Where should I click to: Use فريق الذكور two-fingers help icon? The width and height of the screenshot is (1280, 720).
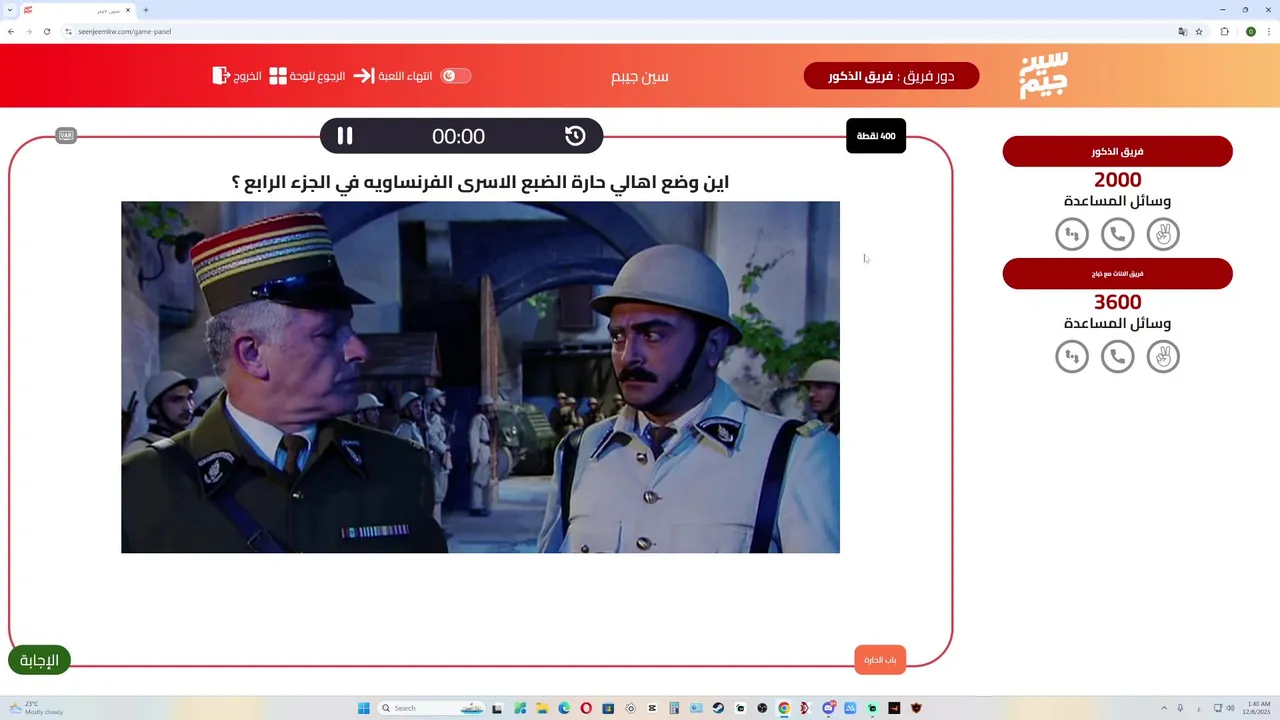(1163, 234)
